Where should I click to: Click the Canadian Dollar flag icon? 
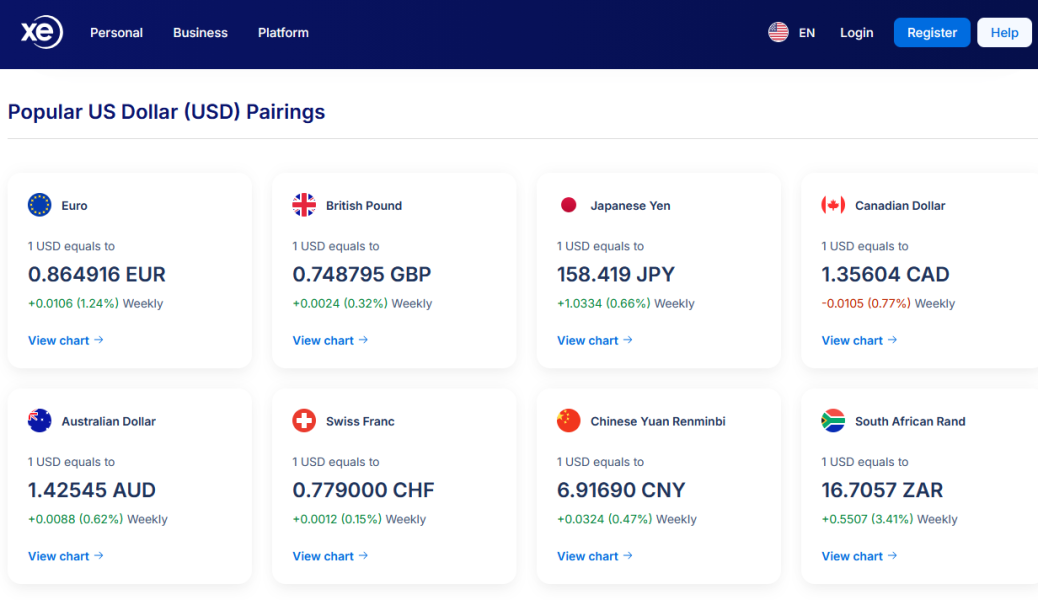[x=833, y=205]
